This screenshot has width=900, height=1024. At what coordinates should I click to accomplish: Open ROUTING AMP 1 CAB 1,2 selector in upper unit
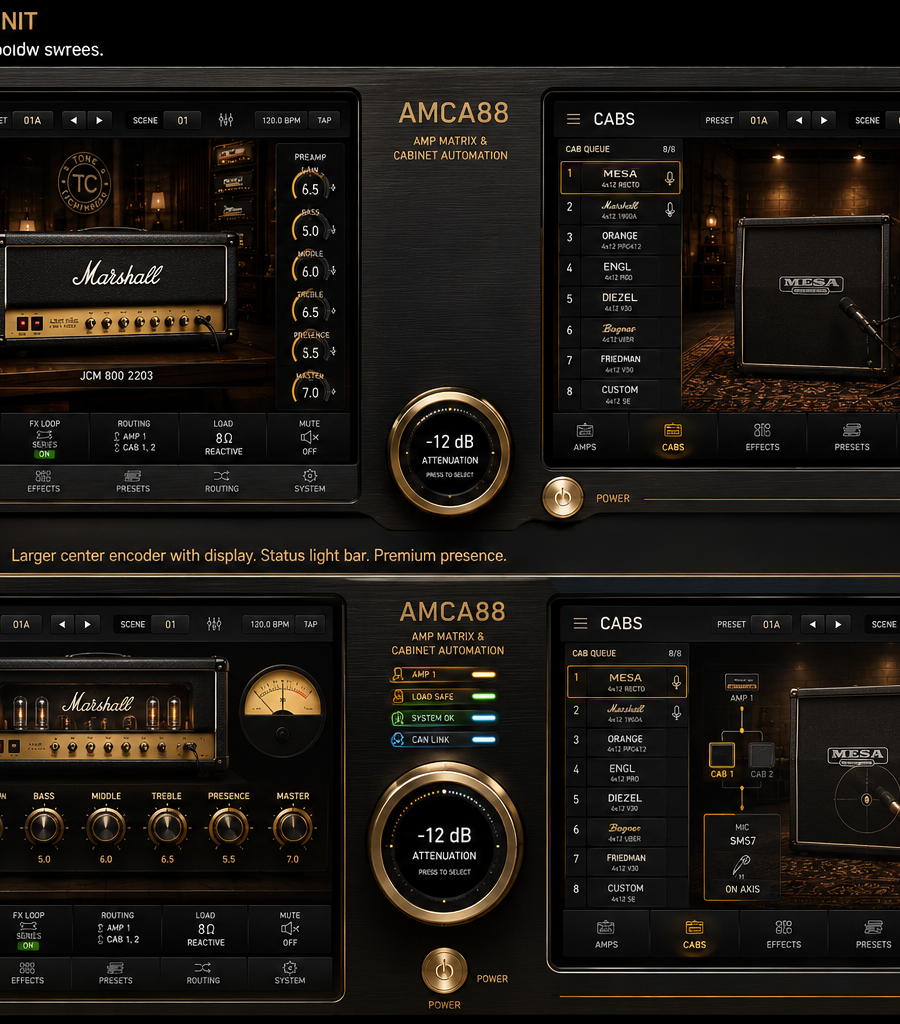[x=134, y=438]
